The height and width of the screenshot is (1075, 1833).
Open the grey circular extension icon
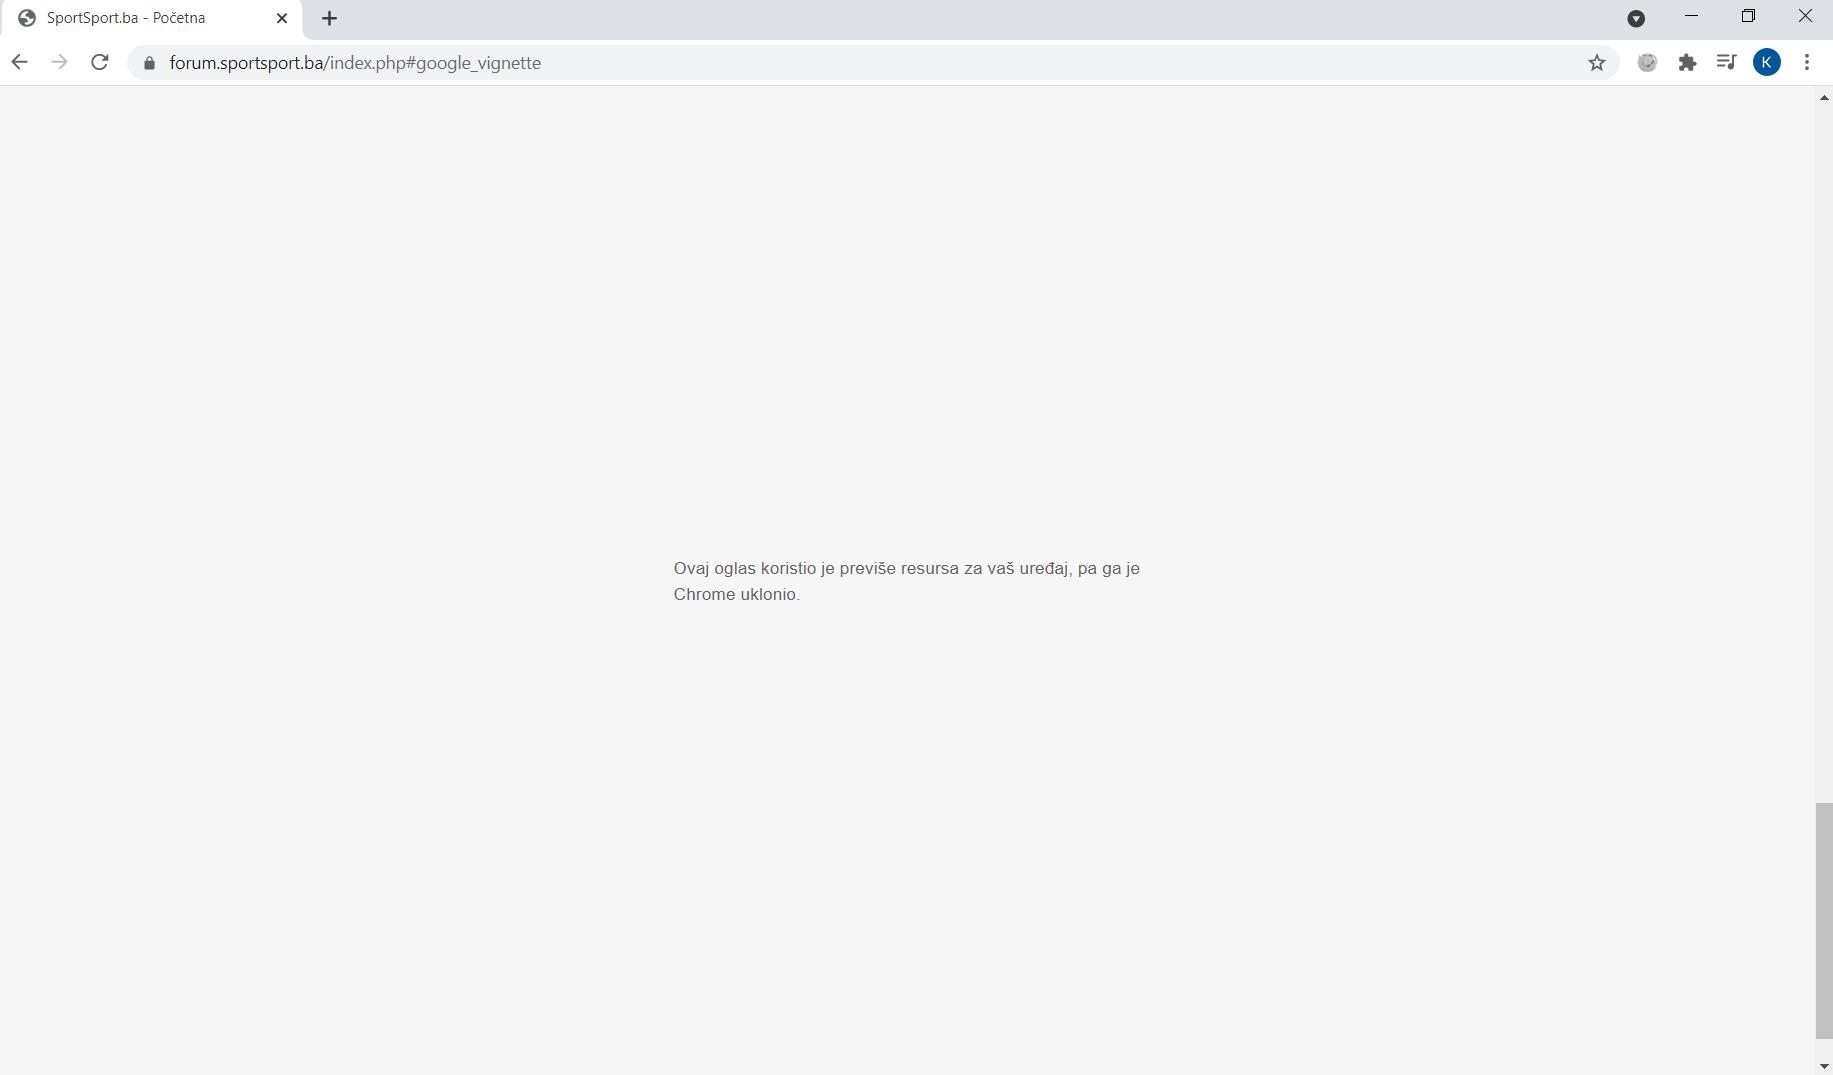(x=1647, y=63)
